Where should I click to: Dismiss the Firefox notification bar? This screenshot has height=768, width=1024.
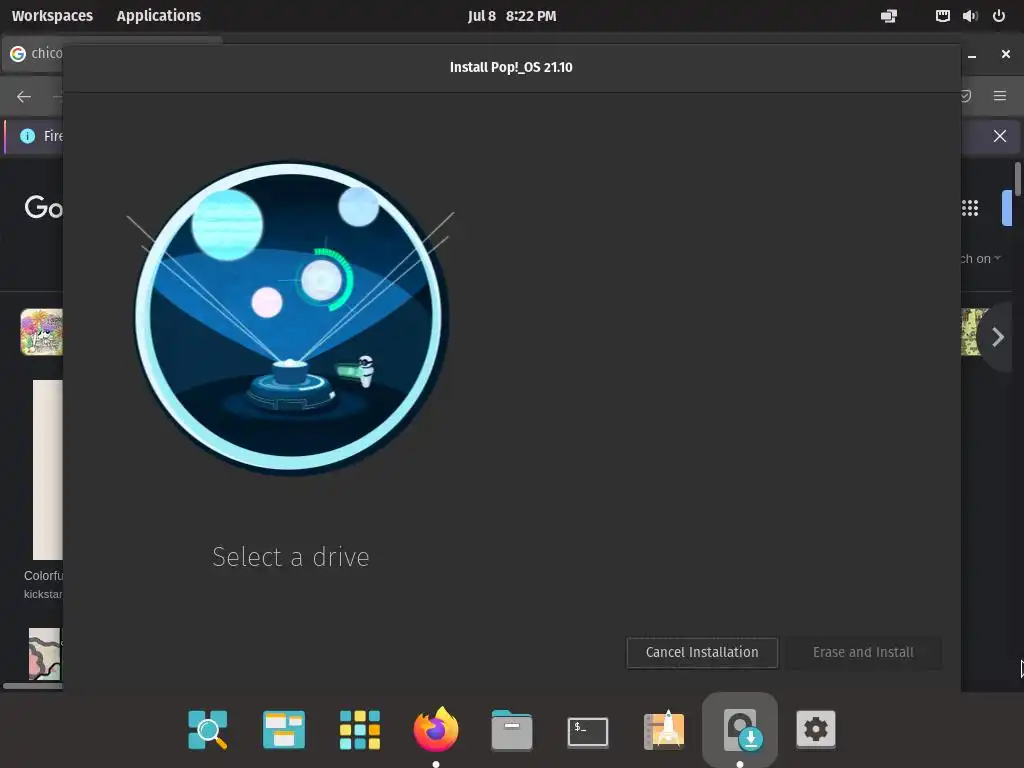click(x=1000, y=136)
